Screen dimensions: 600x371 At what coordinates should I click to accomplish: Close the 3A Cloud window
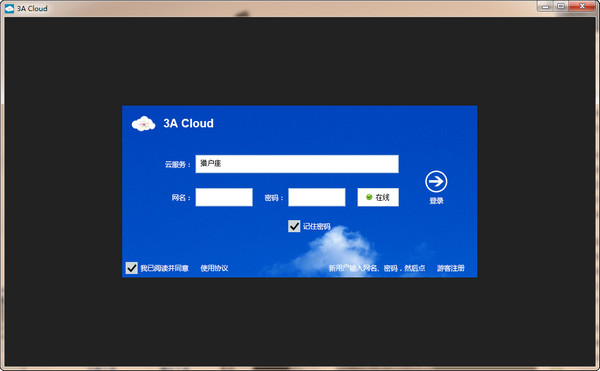click(582, 7)
